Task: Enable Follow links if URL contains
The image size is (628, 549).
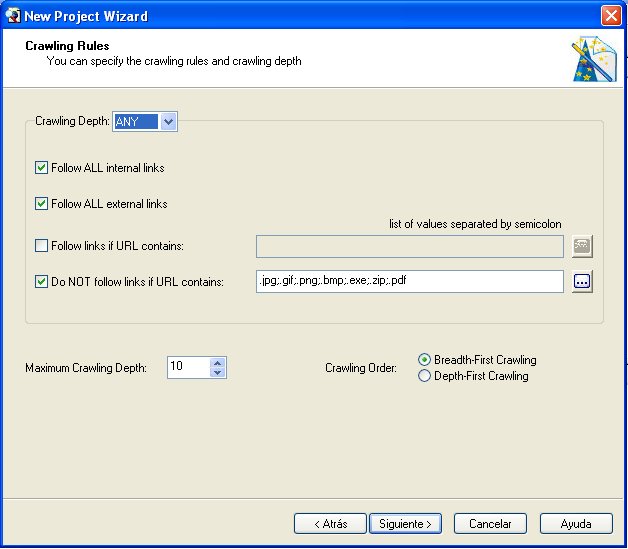Action: [41, 245]
